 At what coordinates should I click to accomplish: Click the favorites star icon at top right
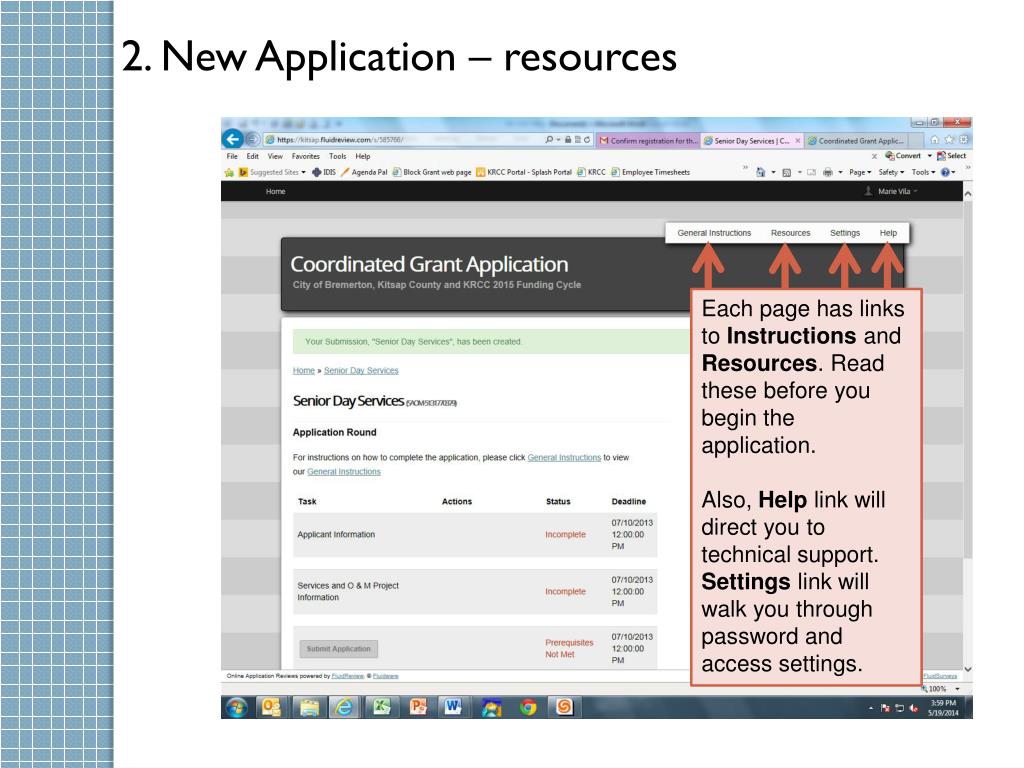click(x=949, y=140)
